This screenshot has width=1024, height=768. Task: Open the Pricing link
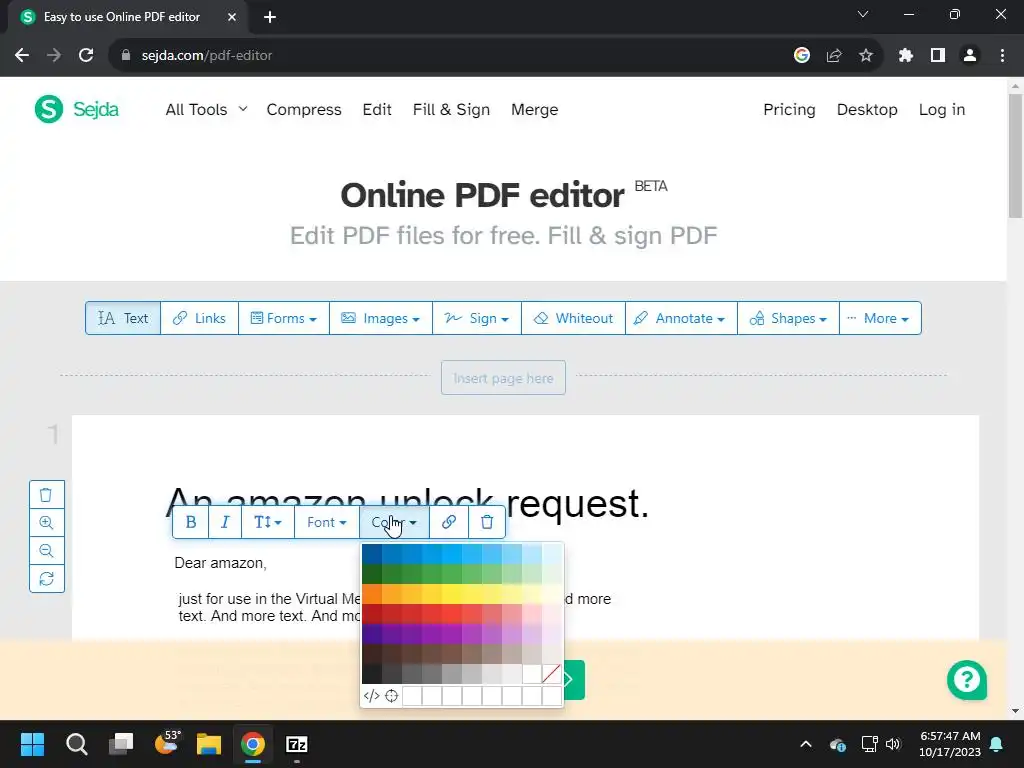(789, 110)
